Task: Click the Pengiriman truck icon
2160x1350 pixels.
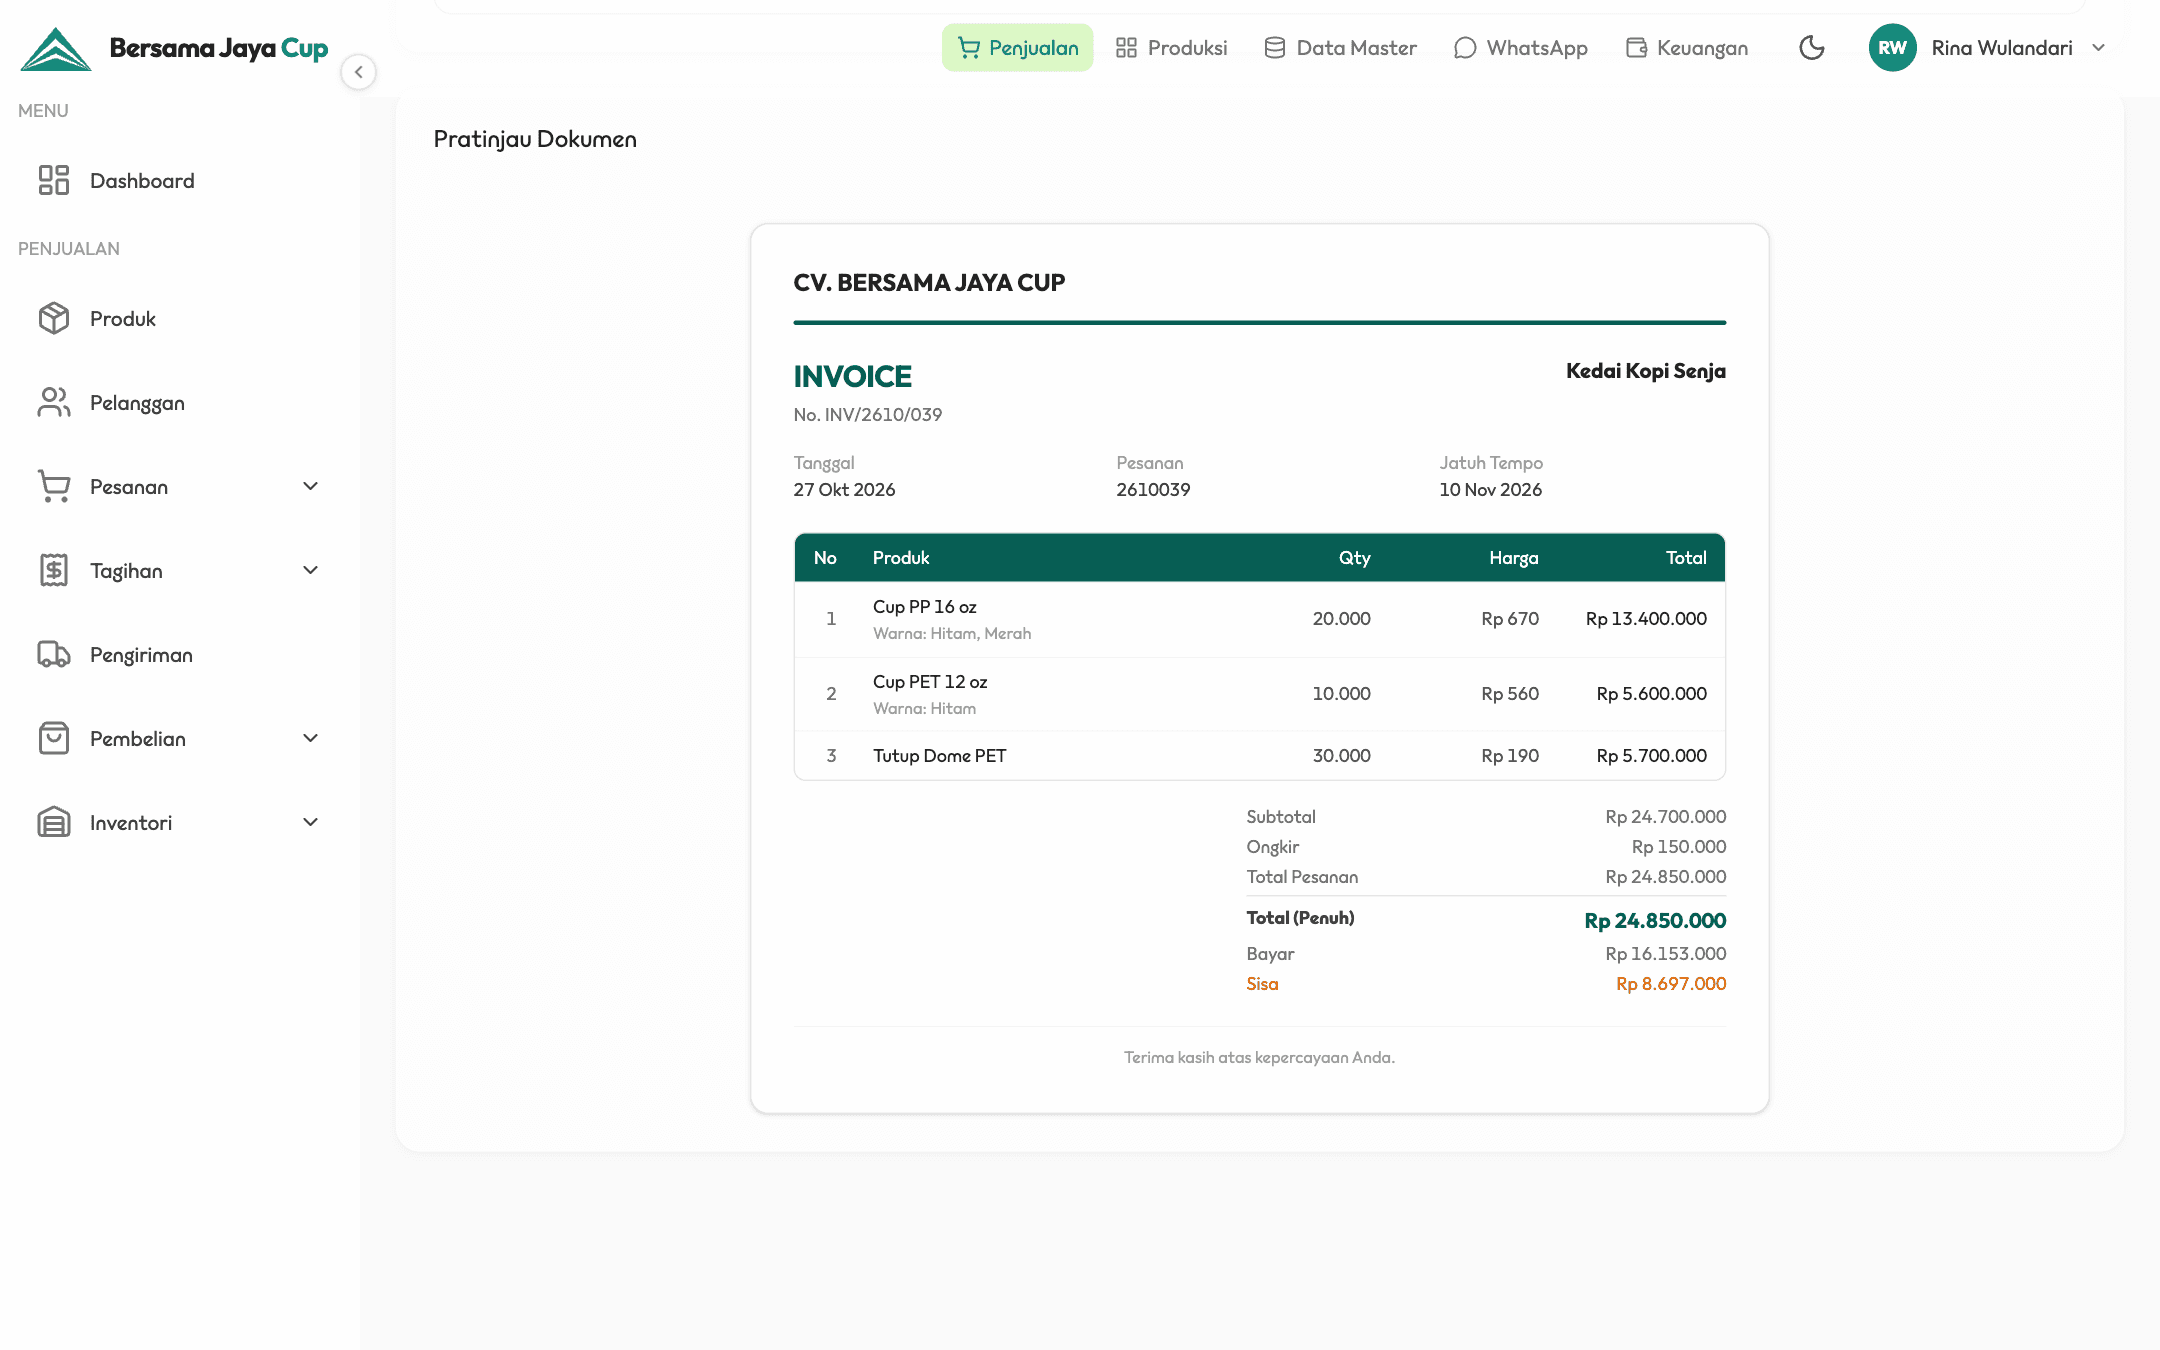Action: point(54,654)
